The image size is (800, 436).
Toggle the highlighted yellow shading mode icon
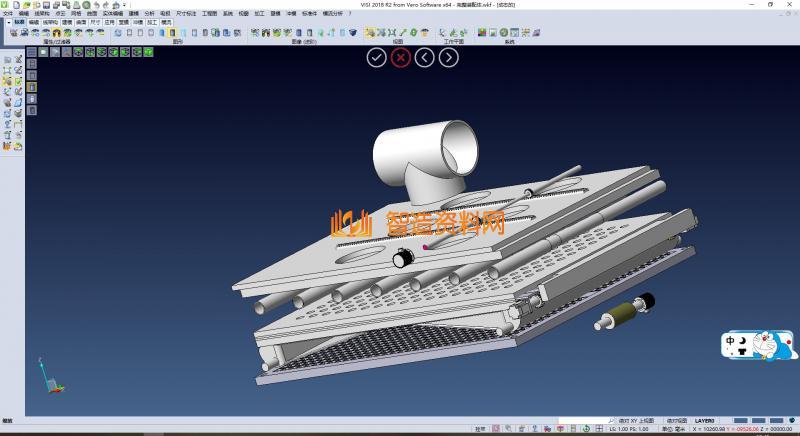click(172, 33)
